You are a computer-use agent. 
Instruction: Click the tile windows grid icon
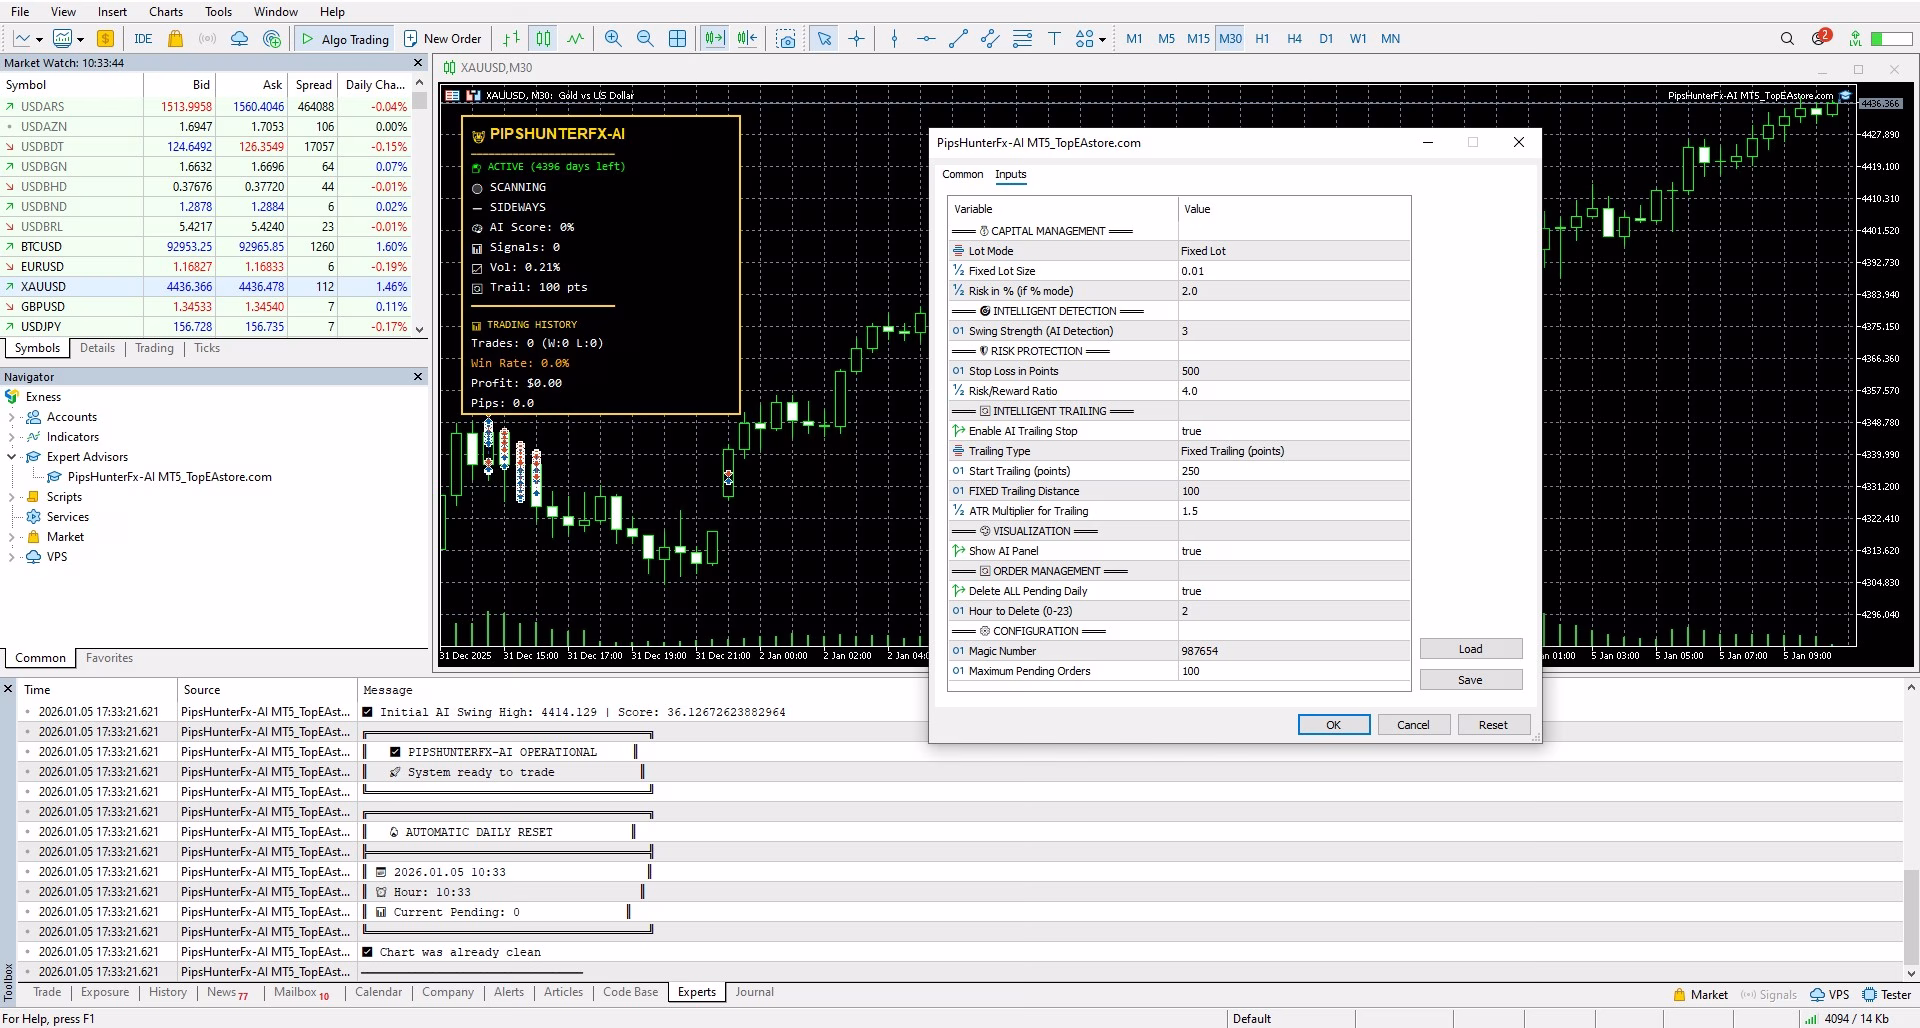point(677,39)
